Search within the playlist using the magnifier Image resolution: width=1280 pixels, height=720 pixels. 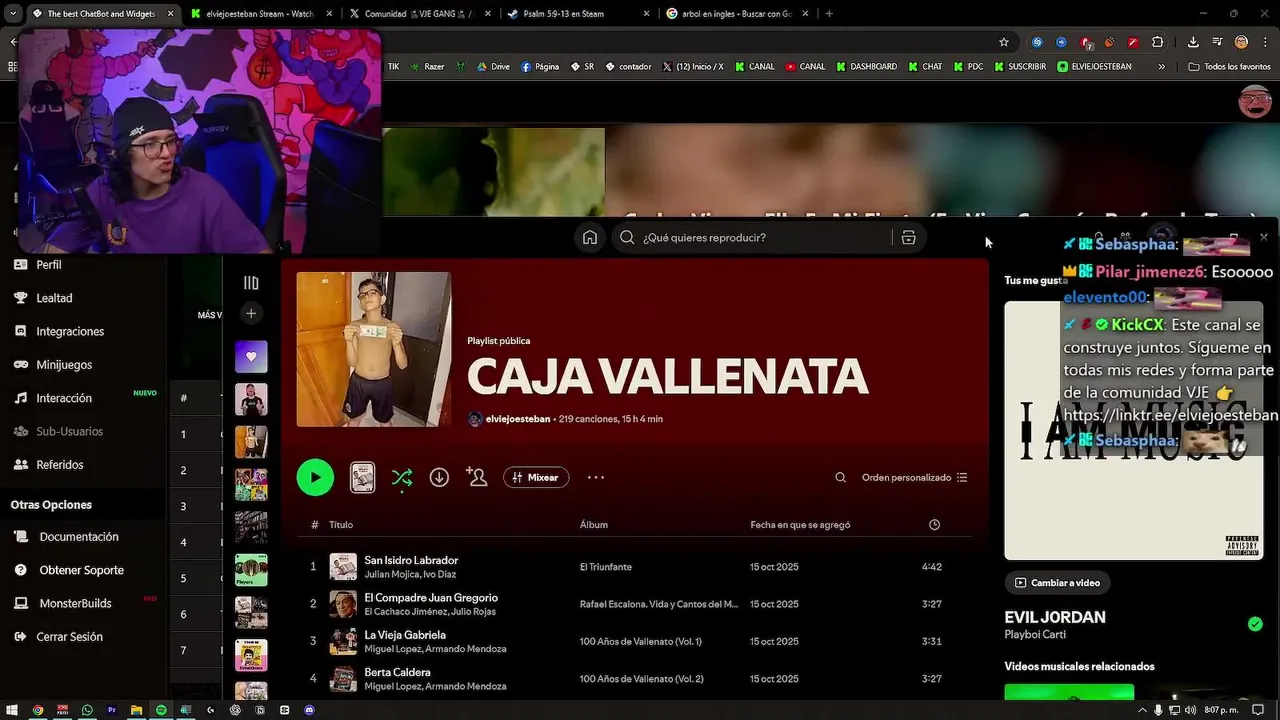click(x=840, y=477)
